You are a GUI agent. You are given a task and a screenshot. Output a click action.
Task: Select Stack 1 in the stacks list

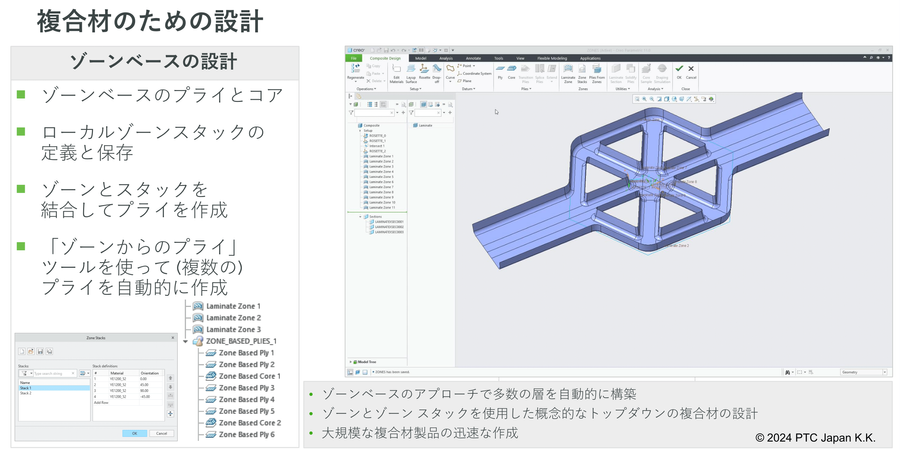click(28, 388)
